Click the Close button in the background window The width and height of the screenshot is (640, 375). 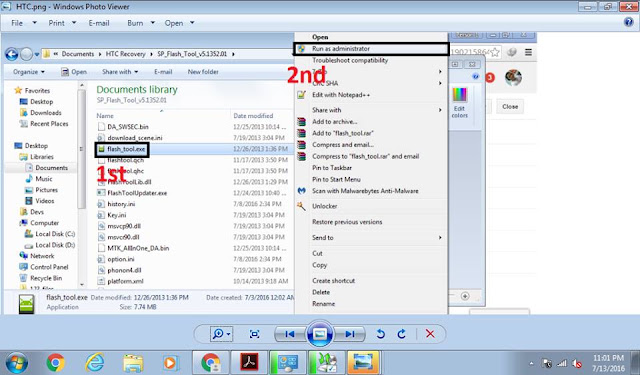tap(510, 107)
